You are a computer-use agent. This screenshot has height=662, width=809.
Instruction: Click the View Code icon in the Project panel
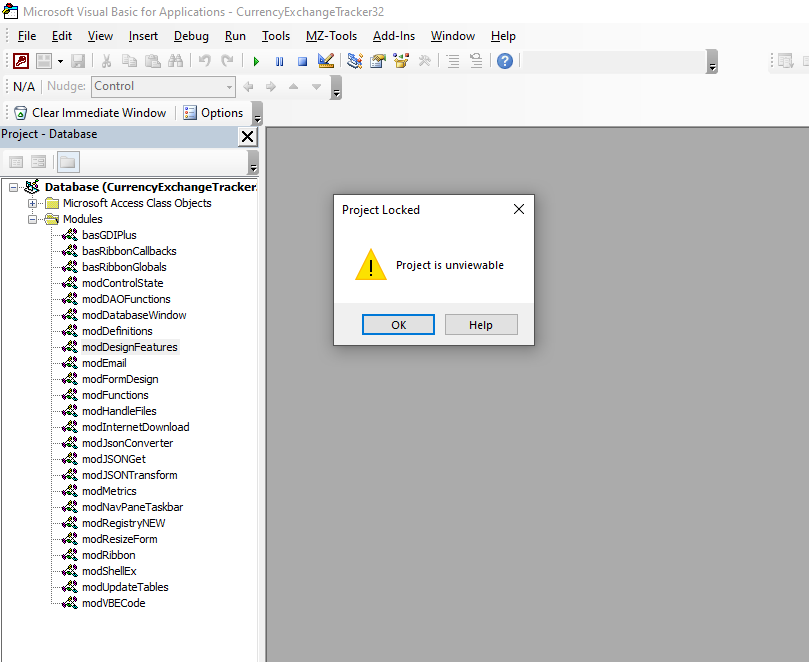pyautogui.click(x=16, y=162)
